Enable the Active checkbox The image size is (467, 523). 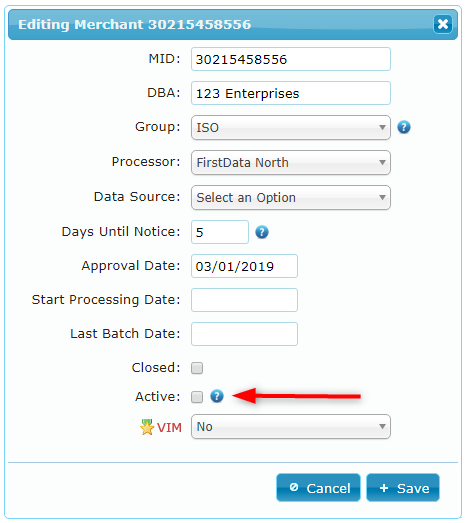tap(197, 397)
